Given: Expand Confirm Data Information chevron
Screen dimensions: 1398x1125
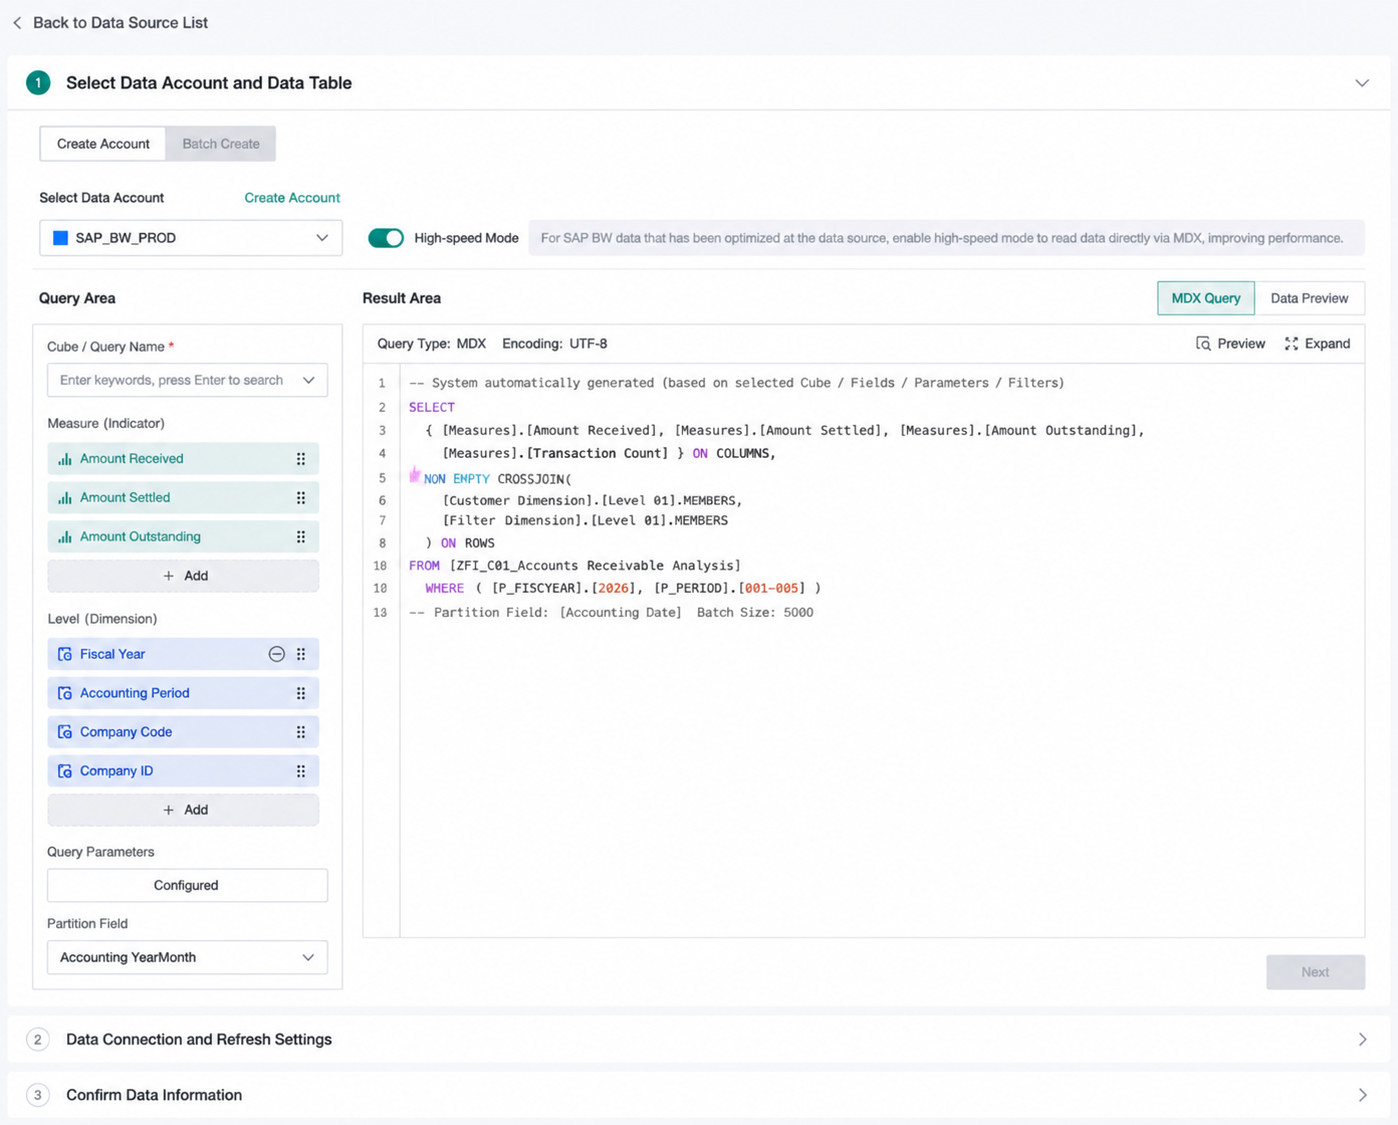Looking at the screenshot, I should (1362, 1095).
